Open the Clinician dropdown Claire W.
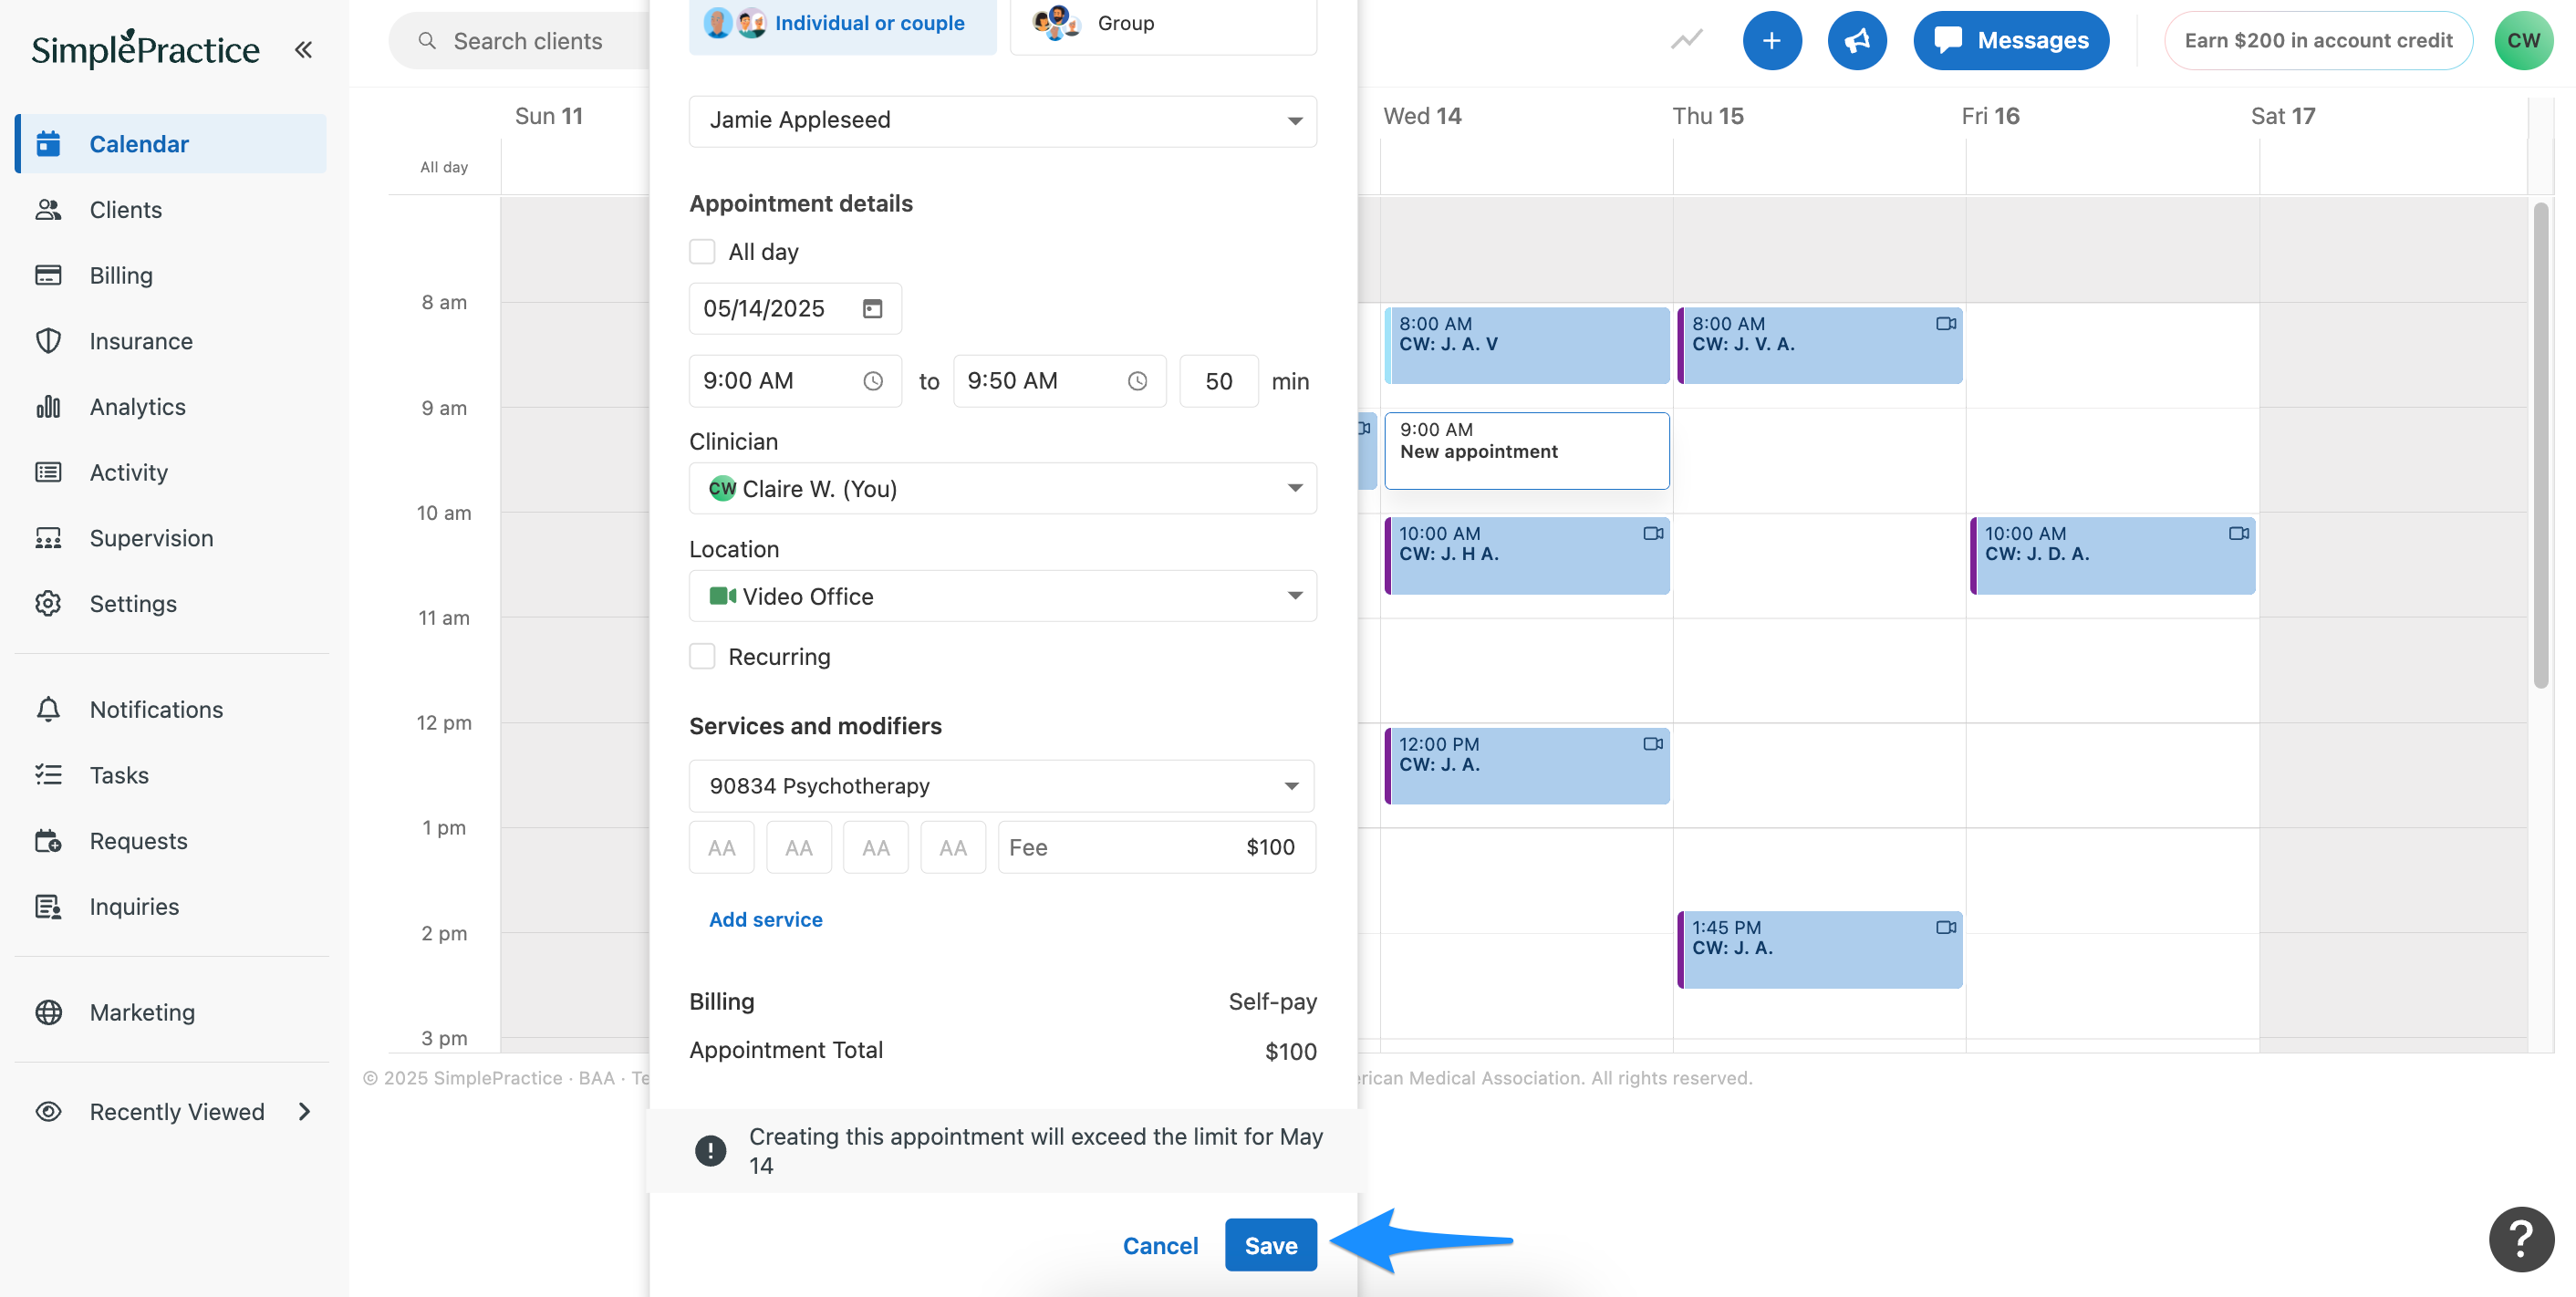The height and width of the screenshot is (1297, 2576). click(1002, 489)
